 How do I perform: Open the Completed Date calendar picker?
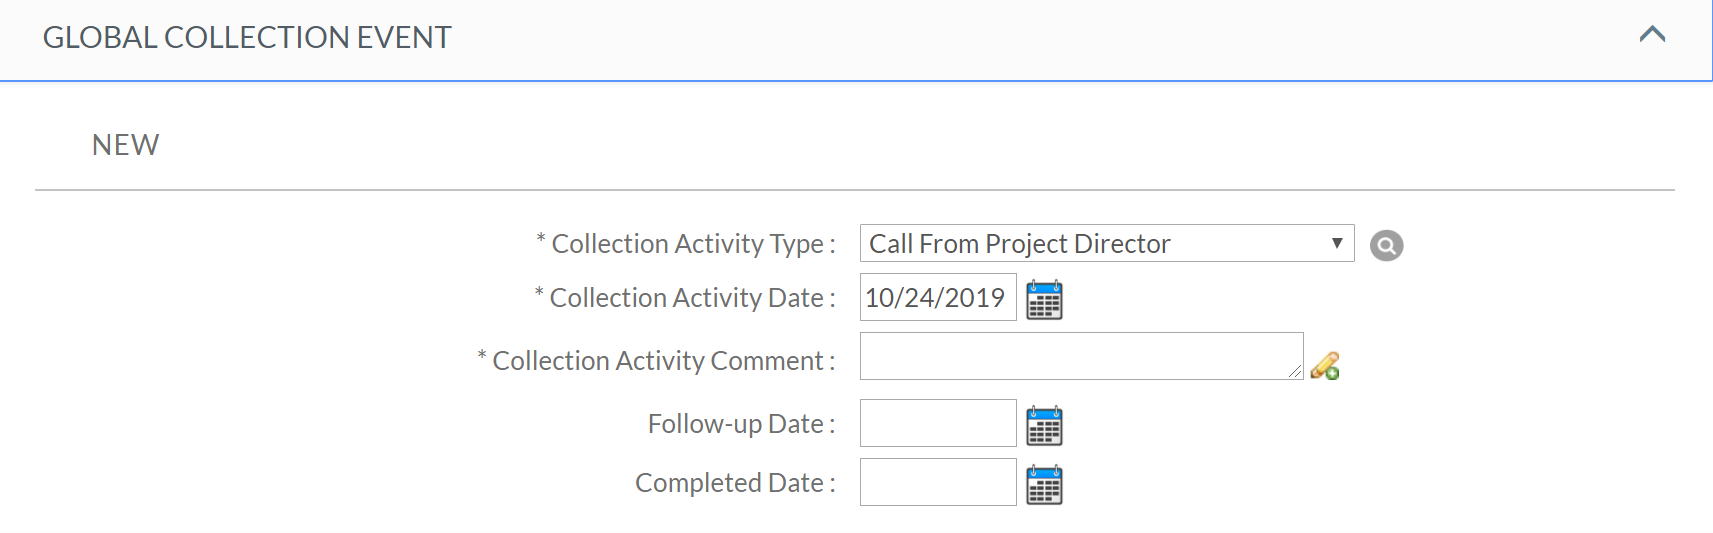[1044, 485]
